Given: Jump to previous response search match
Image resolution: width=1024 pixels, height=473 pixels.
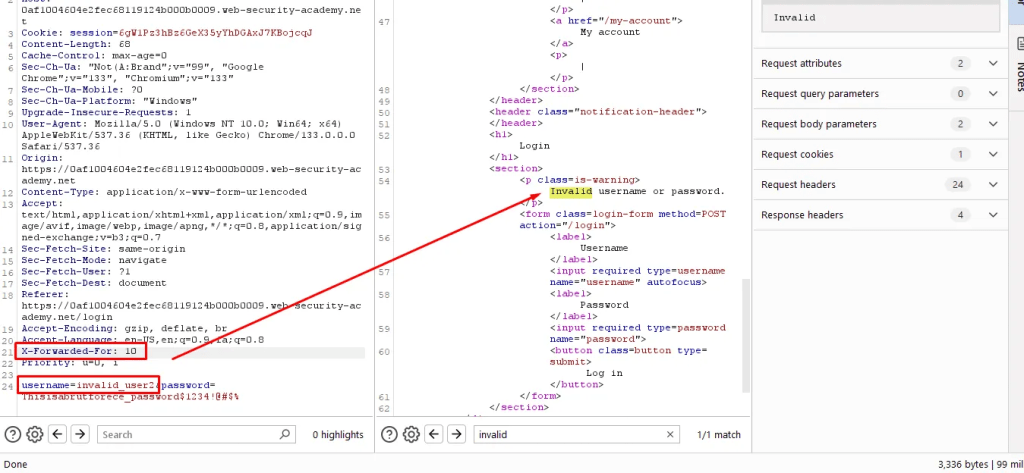Looking at the screenshot, I should 435,434.
